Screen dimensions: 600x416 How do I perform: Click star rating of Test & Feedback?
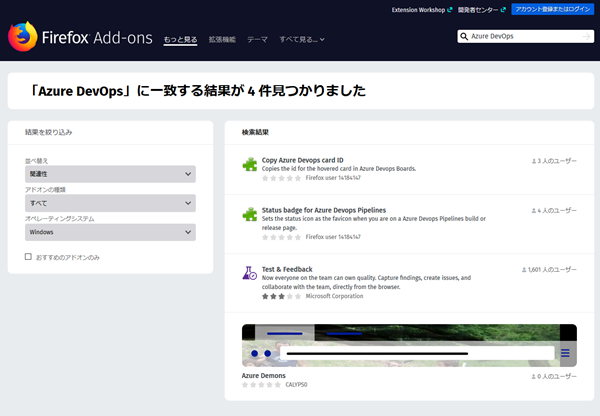[x=281, y=296]
